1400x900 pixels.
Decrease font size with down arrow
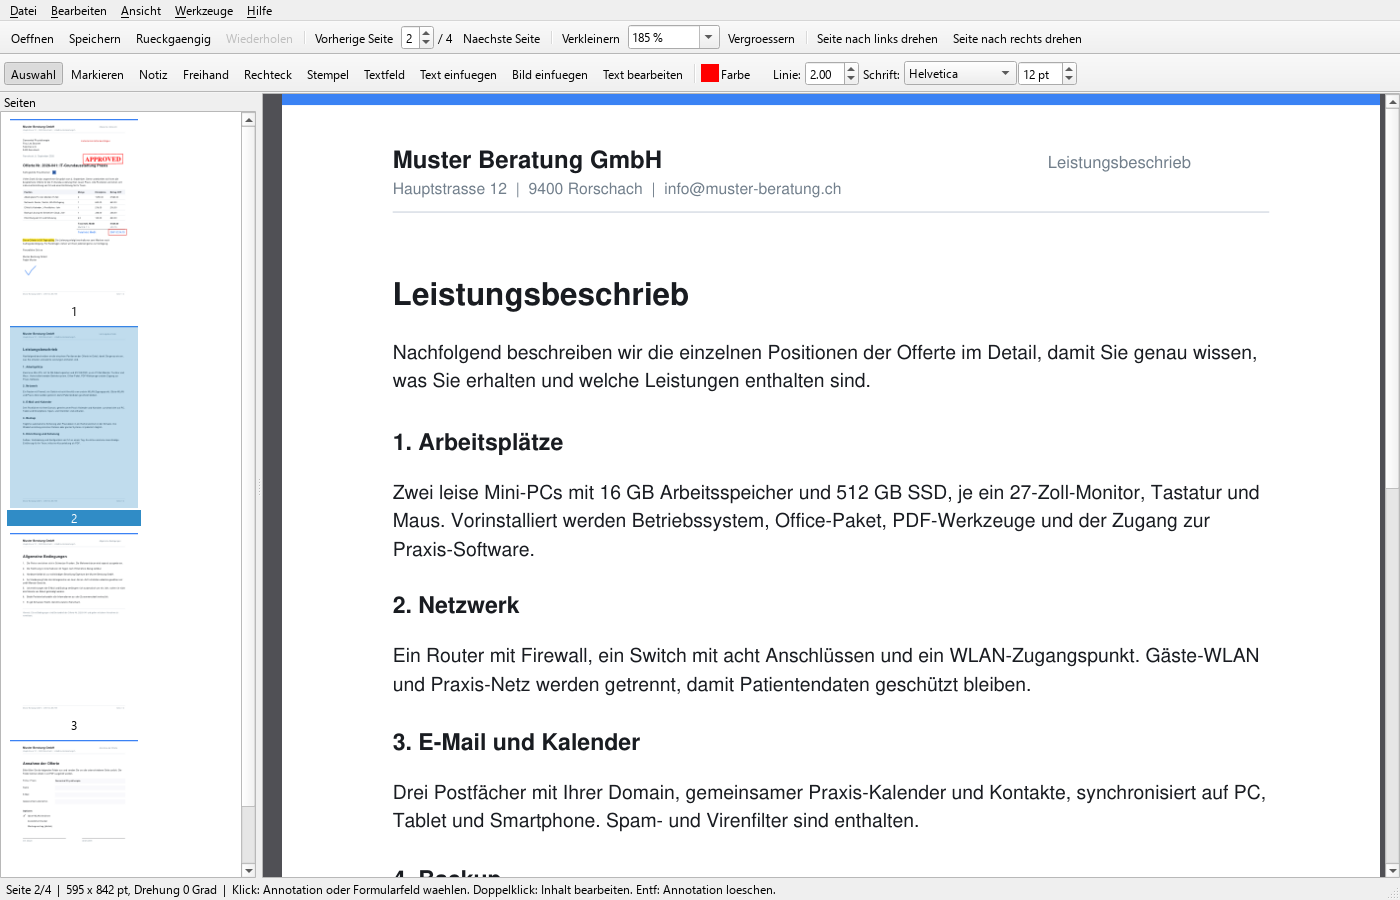click(x=1069, y=80)
